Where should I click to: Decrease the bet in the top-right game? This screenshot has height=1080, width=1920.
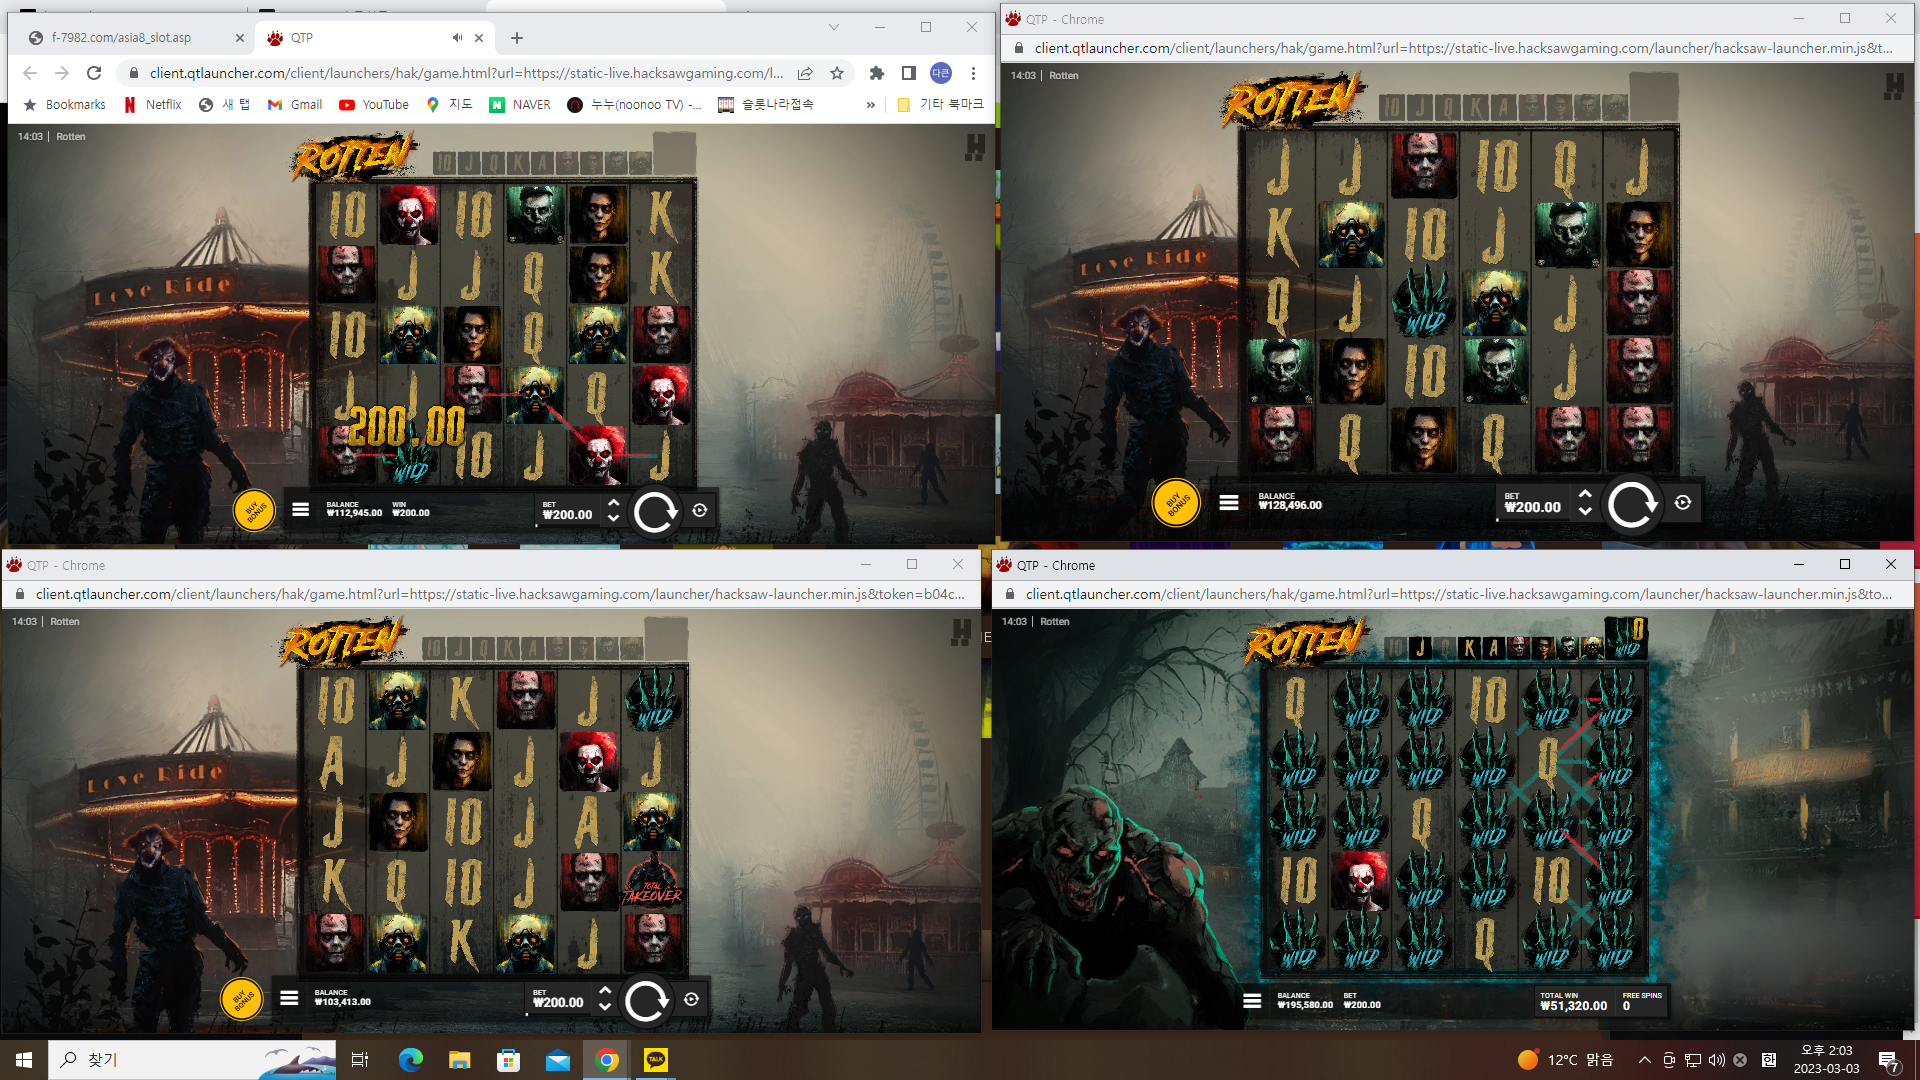click(1585, 511)
